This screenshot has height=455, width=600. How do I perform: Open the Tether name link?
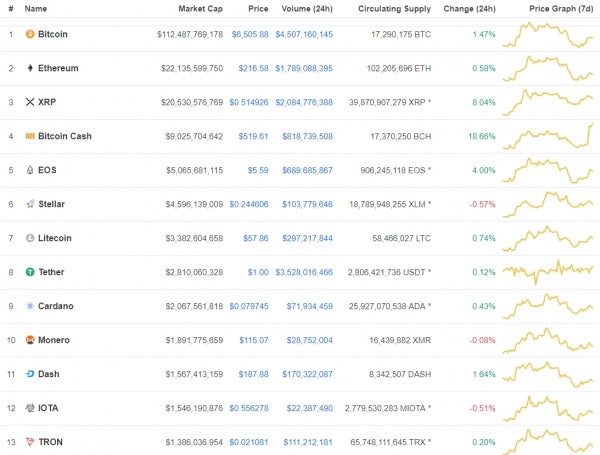[x=51, y=272]
